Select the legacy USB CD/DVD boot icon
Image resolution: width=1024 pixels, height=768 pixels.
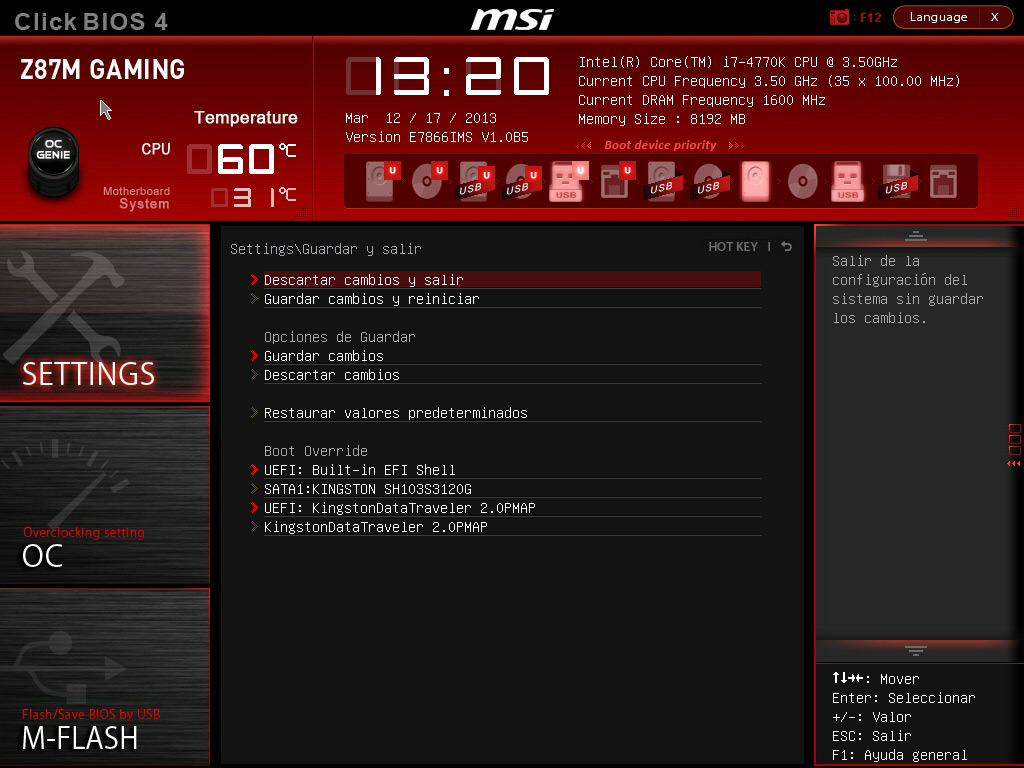(x=709, y=181)
